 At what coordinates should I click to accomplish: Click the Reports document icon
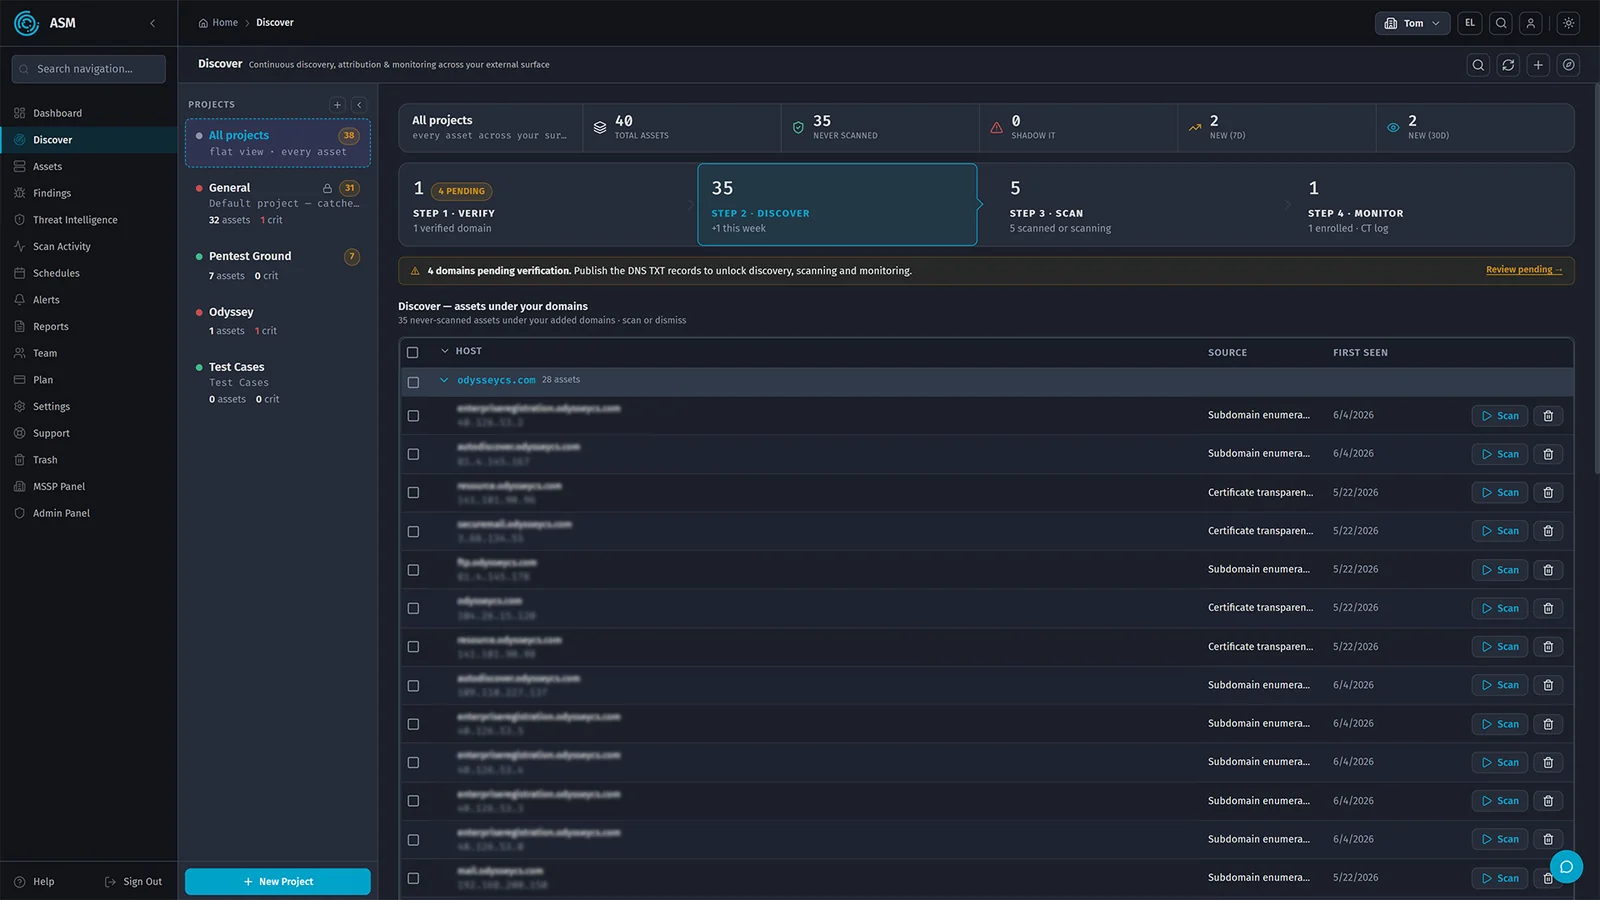pyautogui.click(x=20, y=326)
